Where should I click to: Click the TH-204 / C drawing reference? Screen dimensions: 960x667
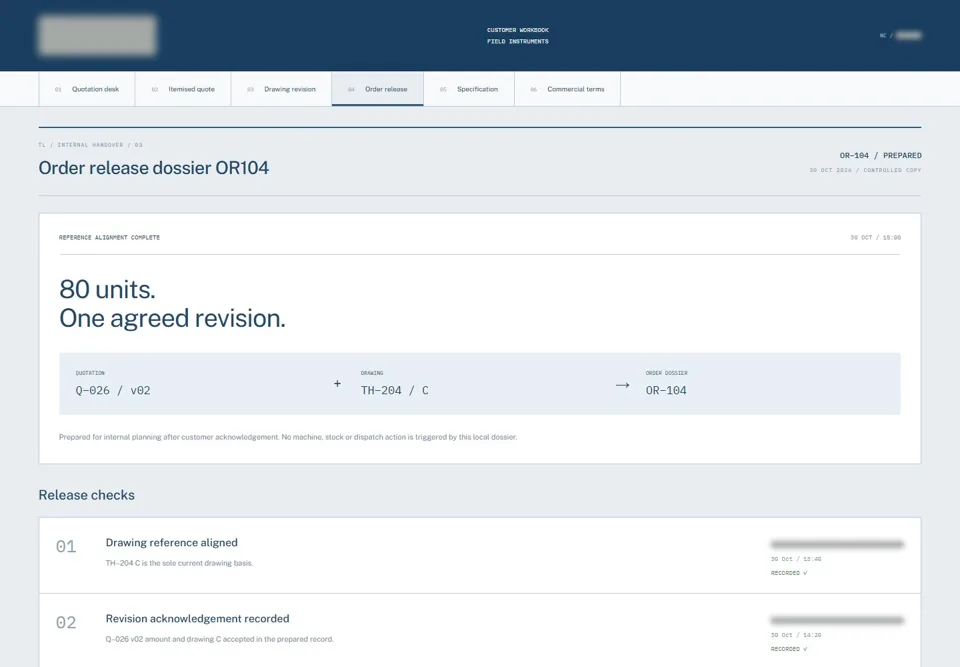point(395,391)
